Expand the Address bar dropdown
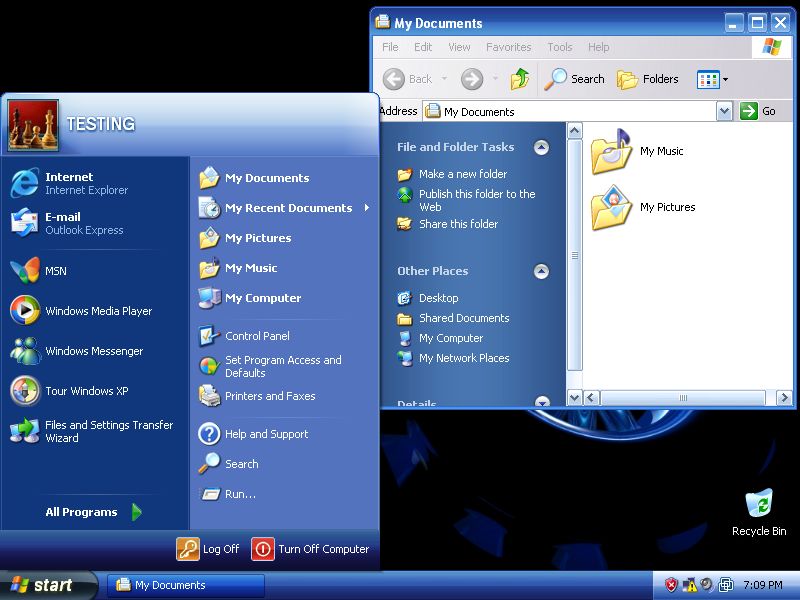The width and height of the screenshot is (800, 600). [724, 111]
